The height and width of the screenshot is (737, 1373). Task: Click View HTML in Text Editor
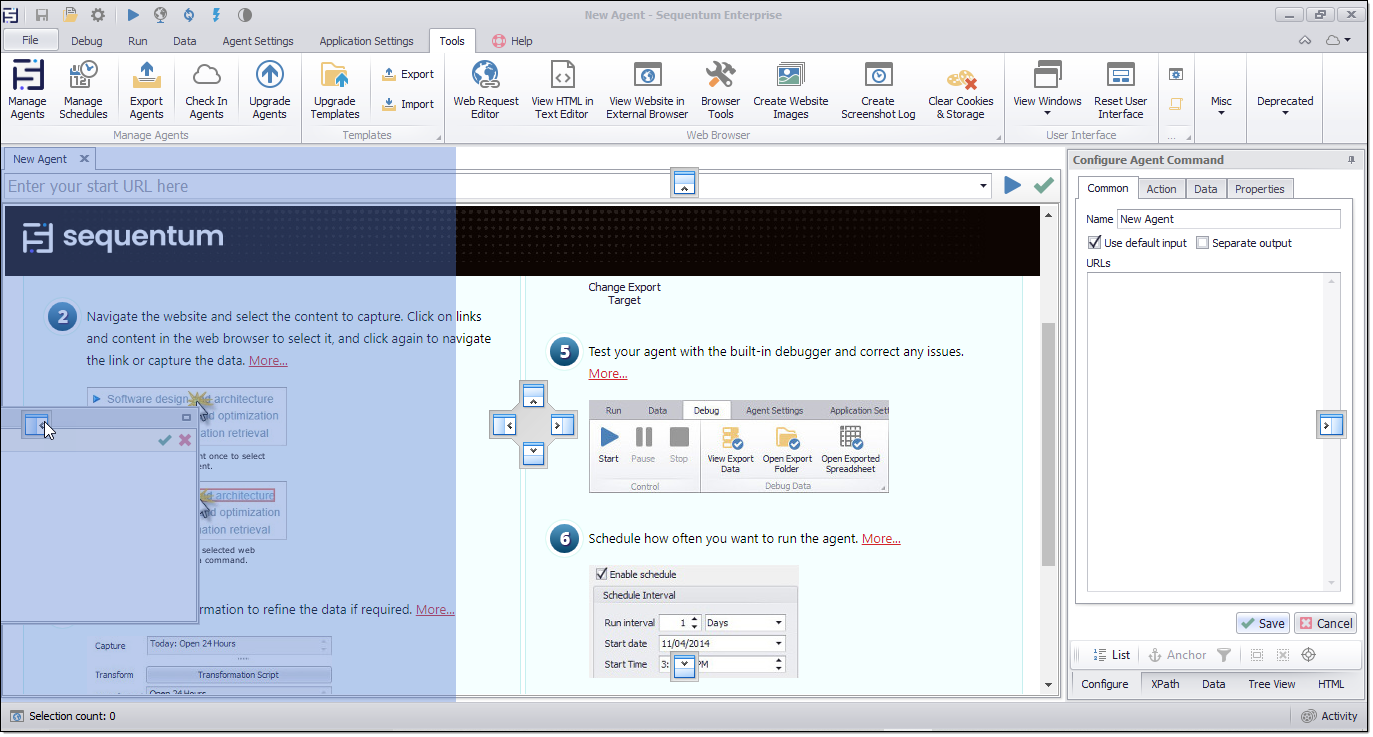[x=562, y=89]
